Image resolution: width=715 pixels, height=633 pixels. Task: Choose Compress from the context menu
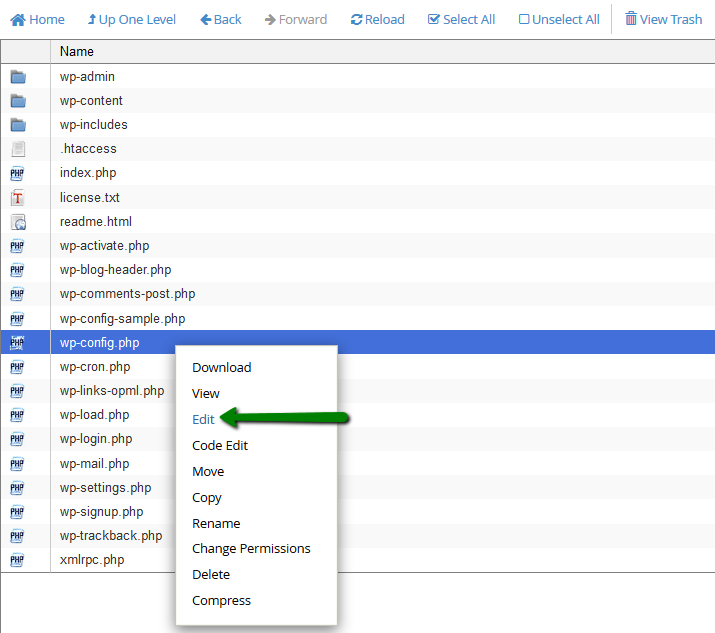[221, 601]
